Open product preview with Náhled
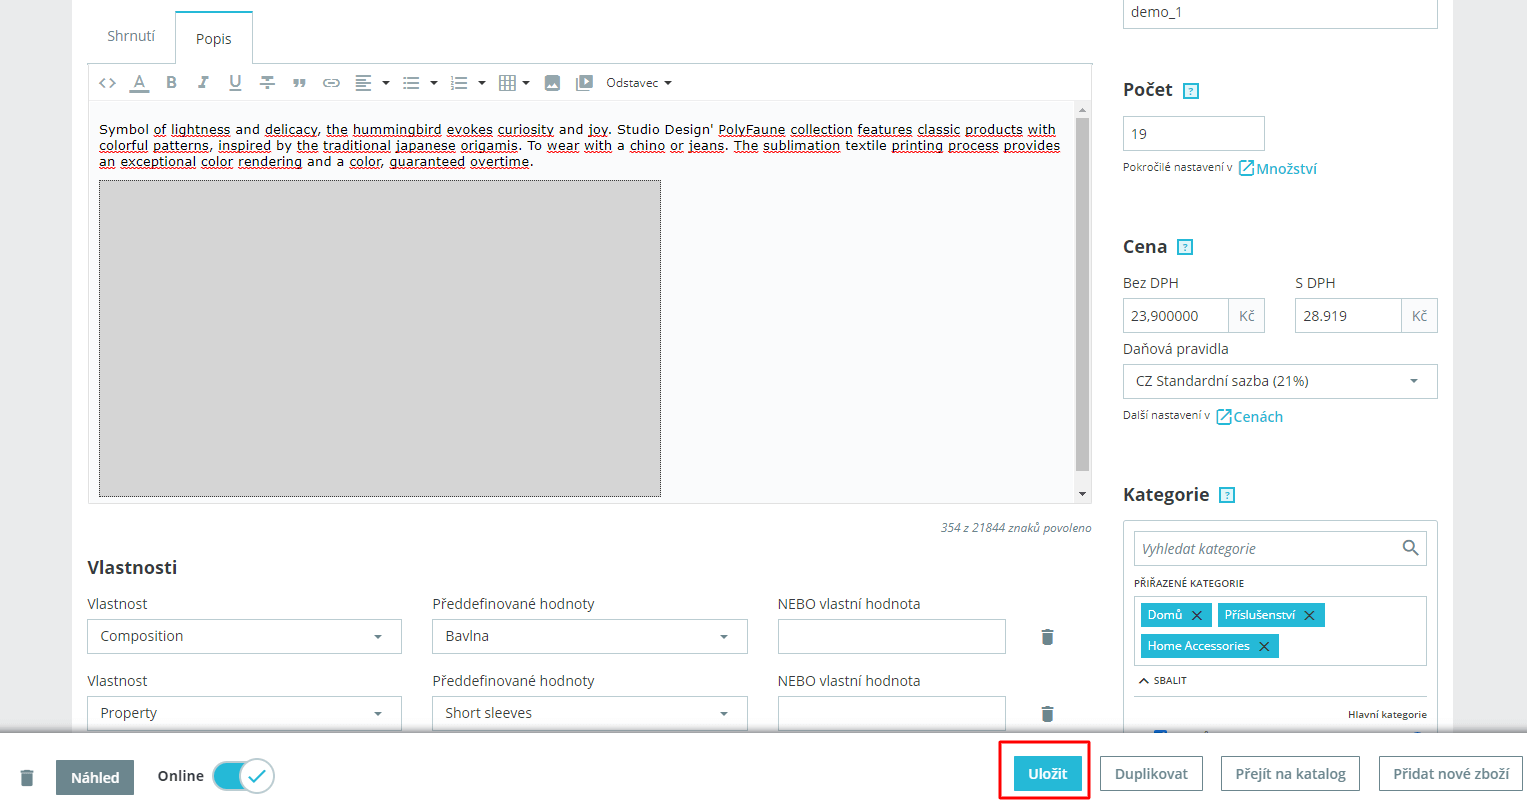1527x802 pixels. click(x=95, y=777)
